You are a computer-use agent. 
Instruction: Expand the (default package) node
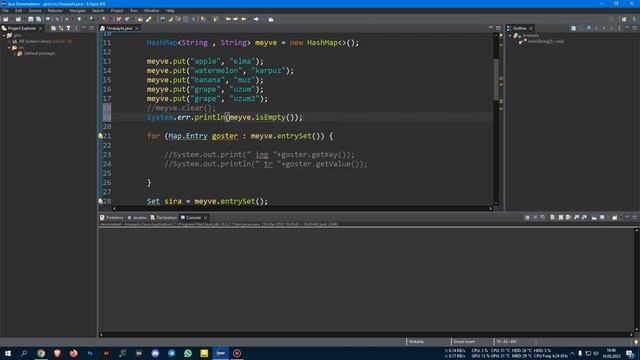click(14, 53)
